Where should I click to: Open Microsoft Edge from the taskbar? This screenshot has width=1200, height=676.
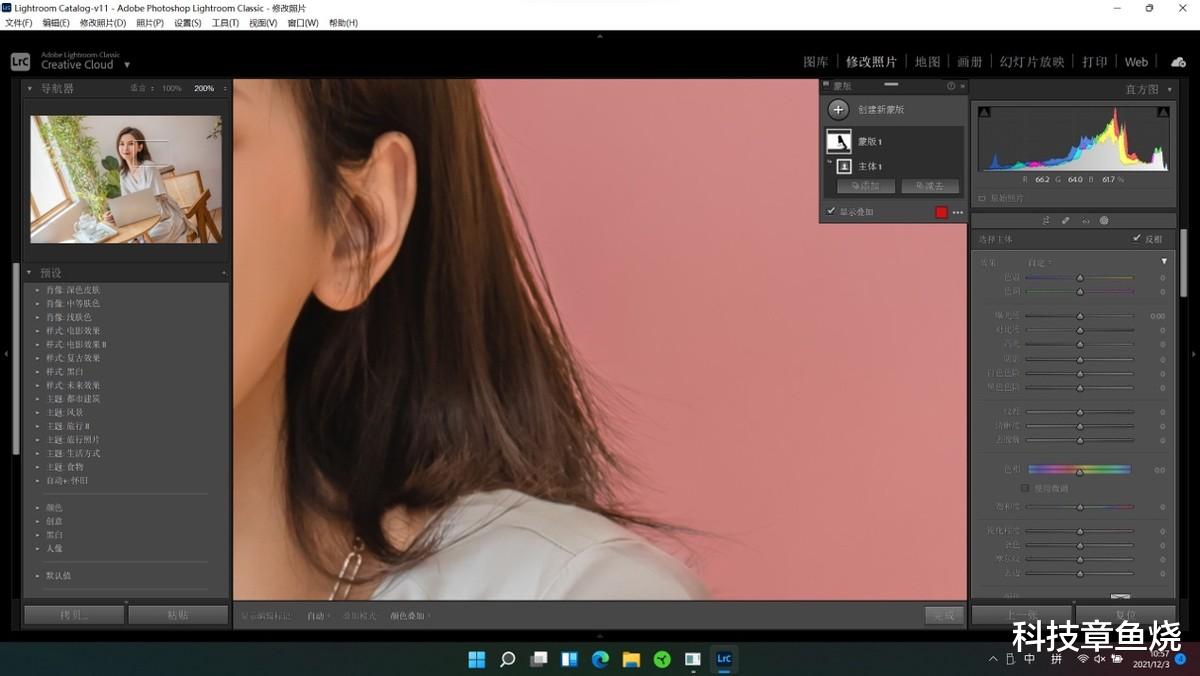(x=600, y=659)
